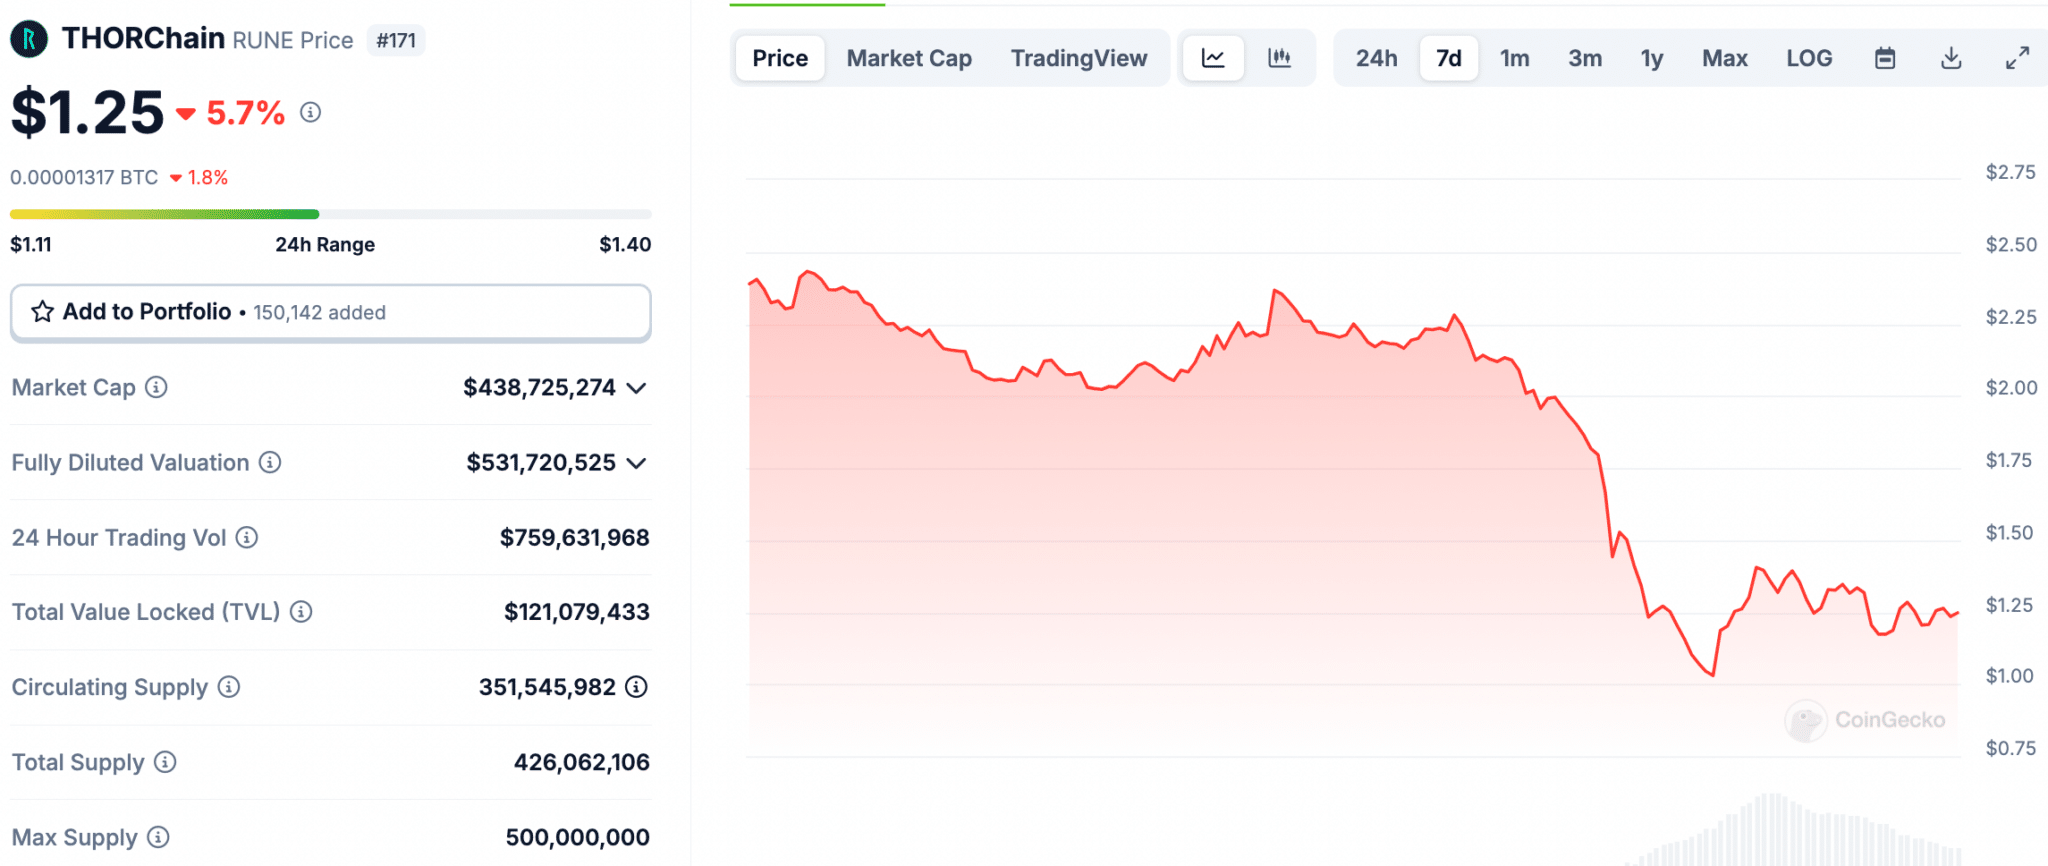Click the download chart data icon
This screenshot has height=866, width=2048.
(x=1951, y=58)
